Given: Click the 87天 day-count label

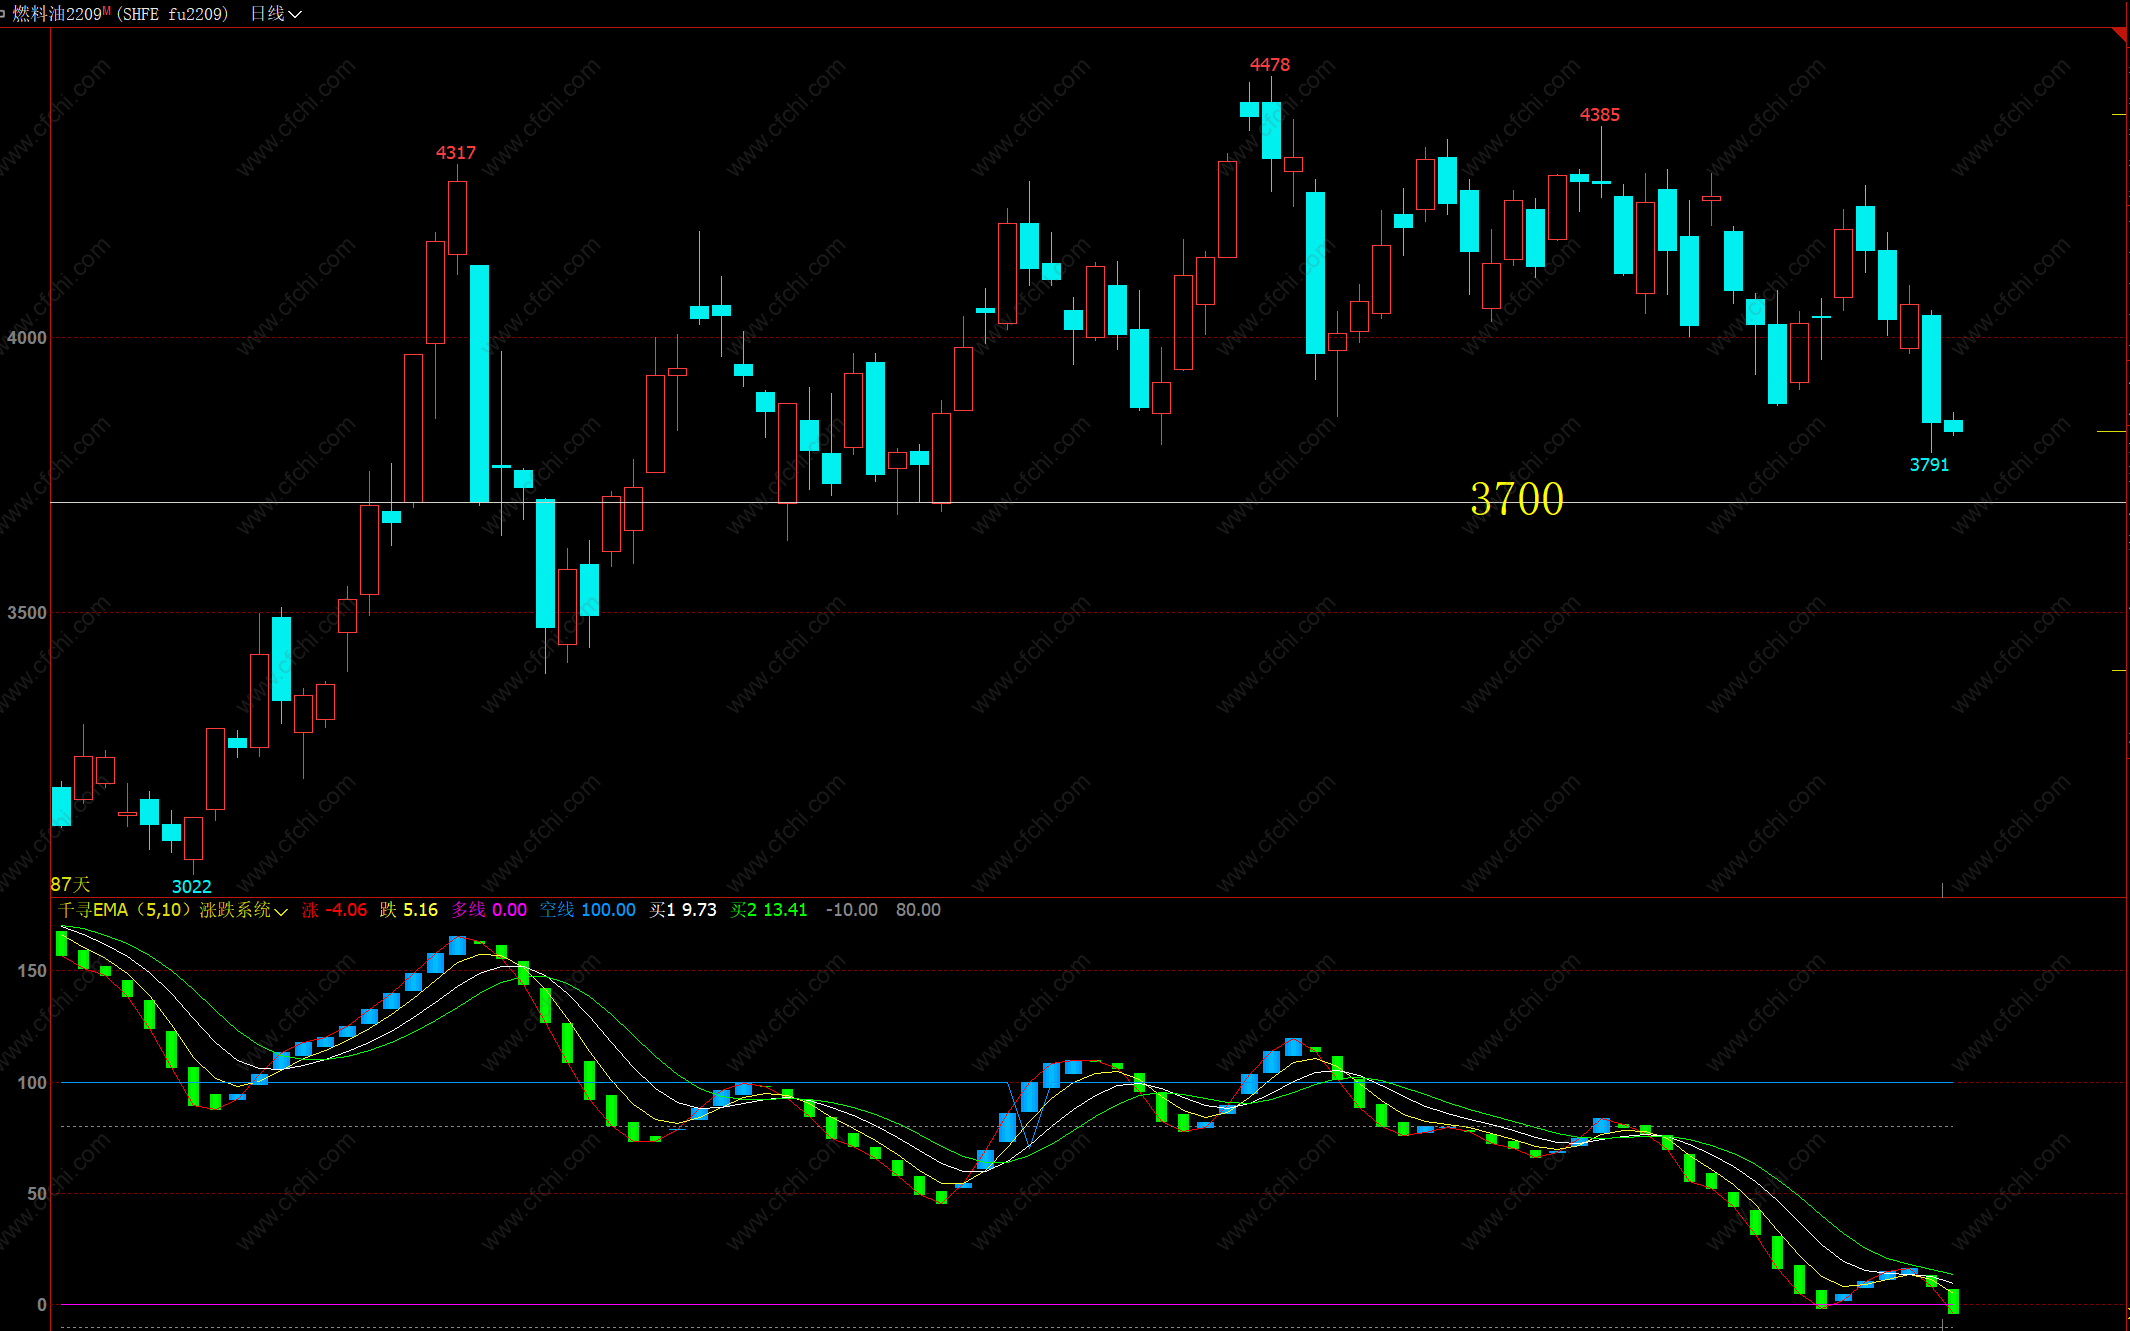Looking at the screenshot, I should click(x=70, y=885).
